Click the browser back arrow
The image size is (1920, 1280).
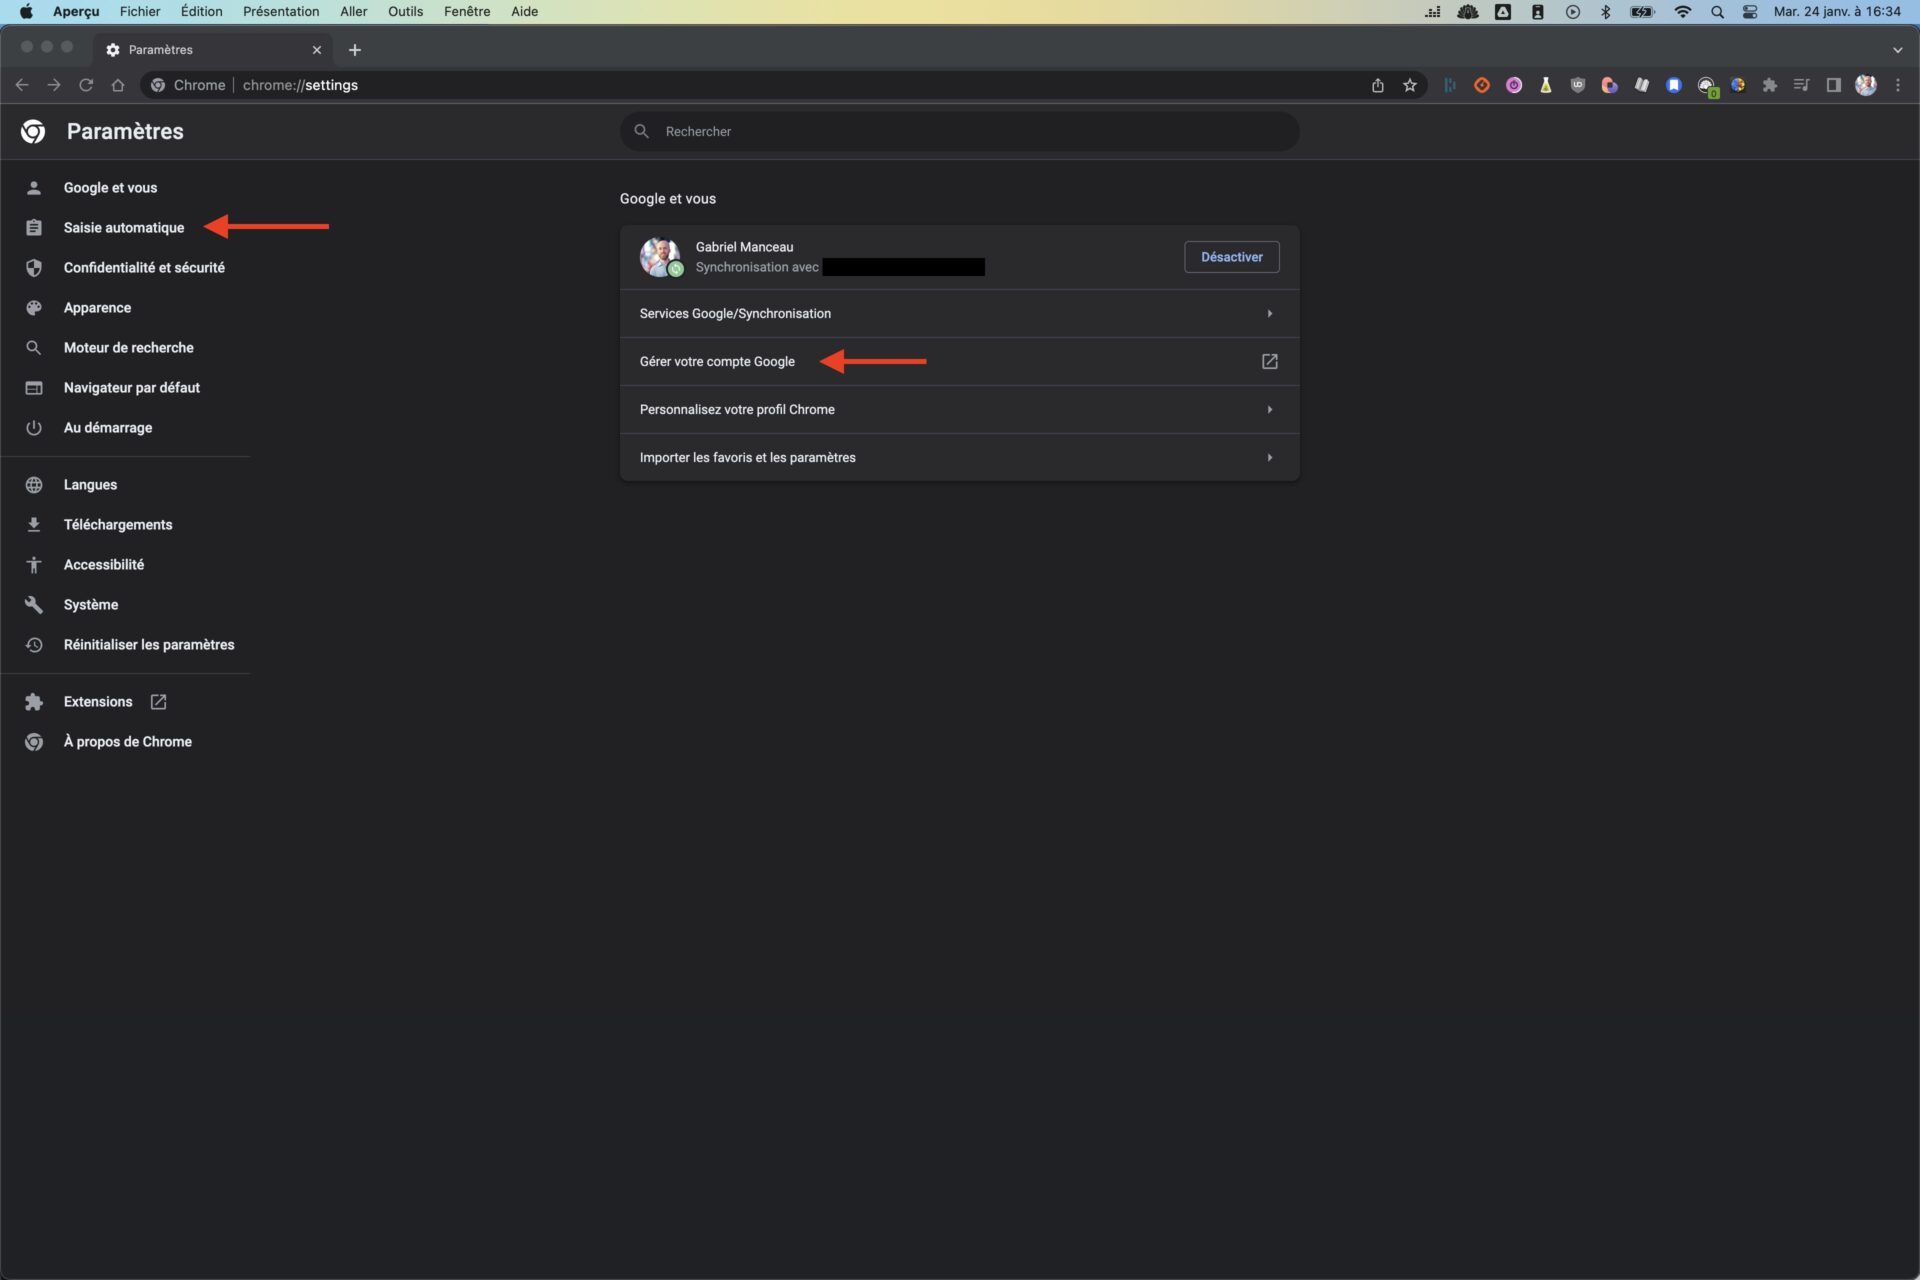click(22, 85)
